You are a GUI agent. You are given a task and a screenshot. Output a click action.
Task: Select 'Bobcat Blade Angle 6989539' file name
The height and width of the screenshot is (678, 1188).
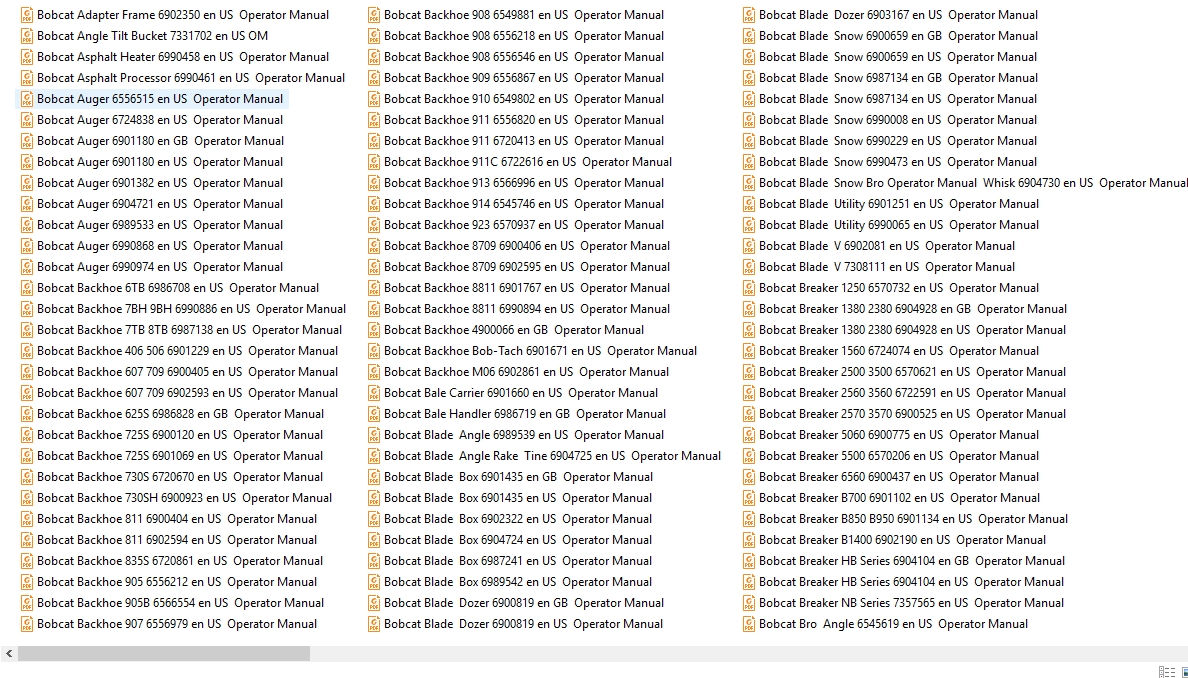pos(524,435)
